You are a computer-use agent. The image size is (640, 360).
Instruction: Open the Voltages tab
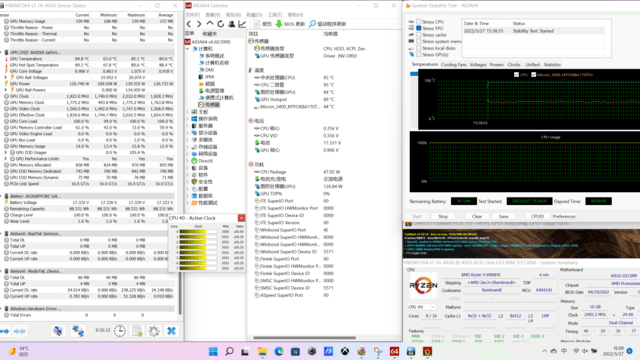point(478,64)
